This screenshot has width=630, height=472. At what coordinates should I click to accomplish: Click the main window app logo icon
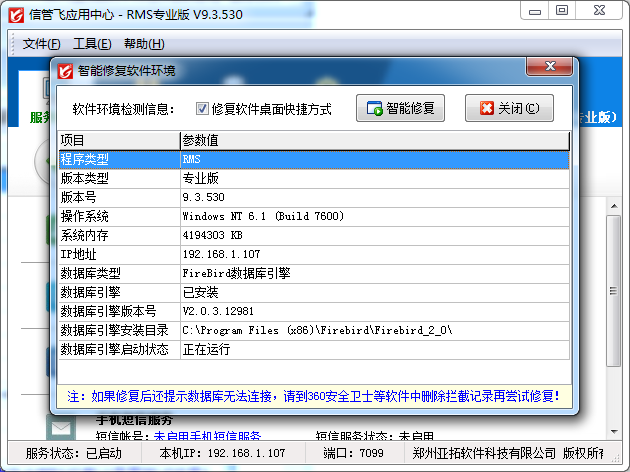point(15,13)
